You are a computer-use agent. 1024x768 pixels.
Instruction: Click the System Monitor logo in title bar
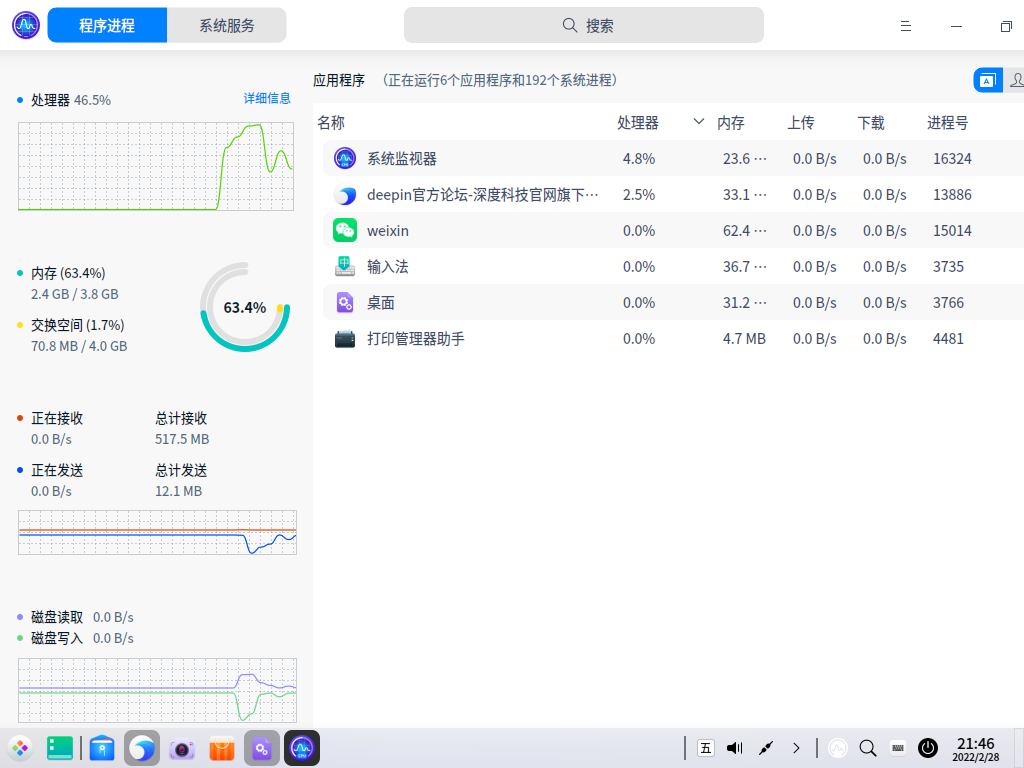tap(26, 25)
